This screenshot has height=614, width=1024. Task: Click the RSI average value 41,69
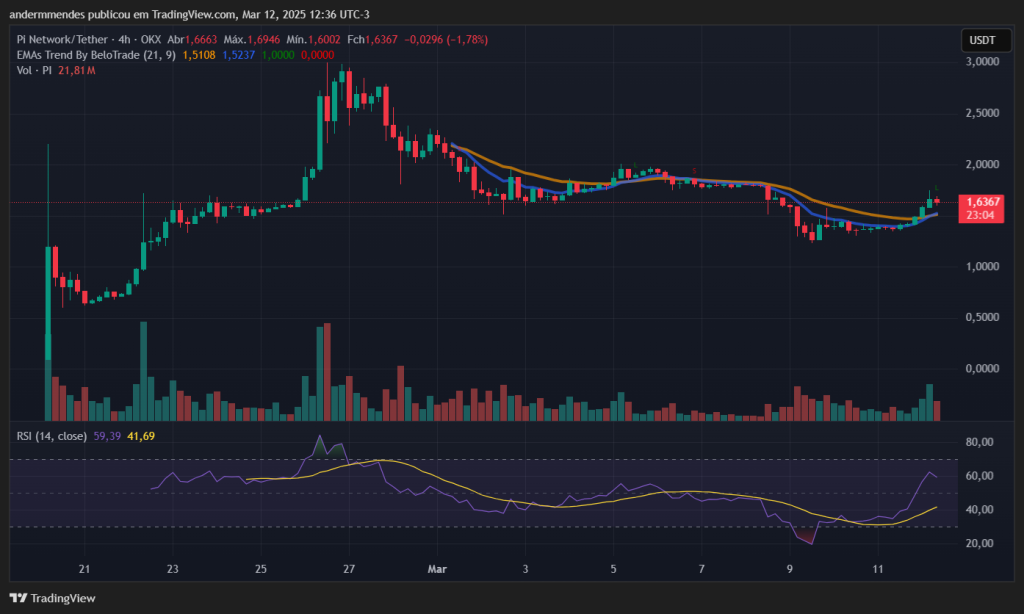141,436
